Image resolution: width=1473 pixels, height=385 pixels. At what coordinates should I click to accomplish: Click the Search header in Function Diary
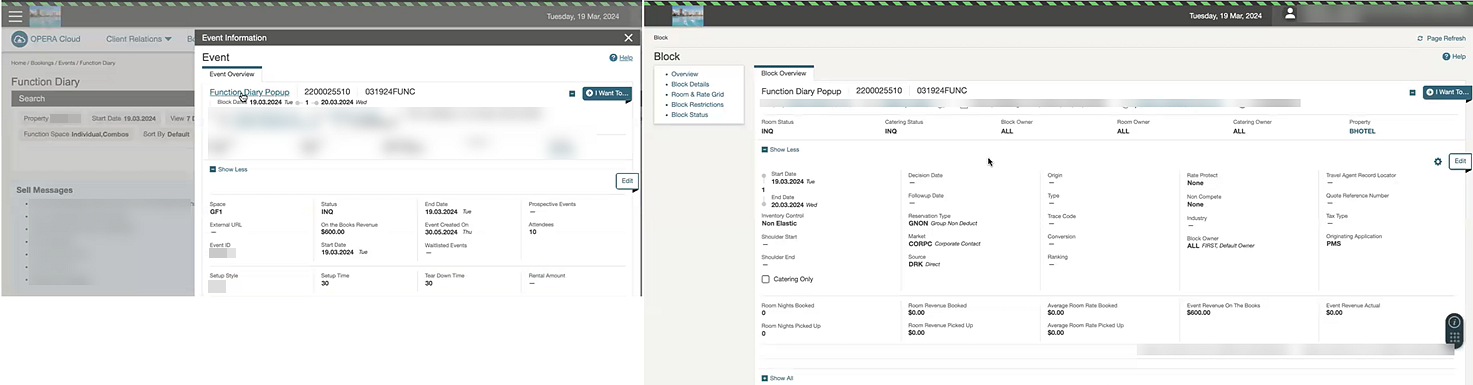point(102,98)
